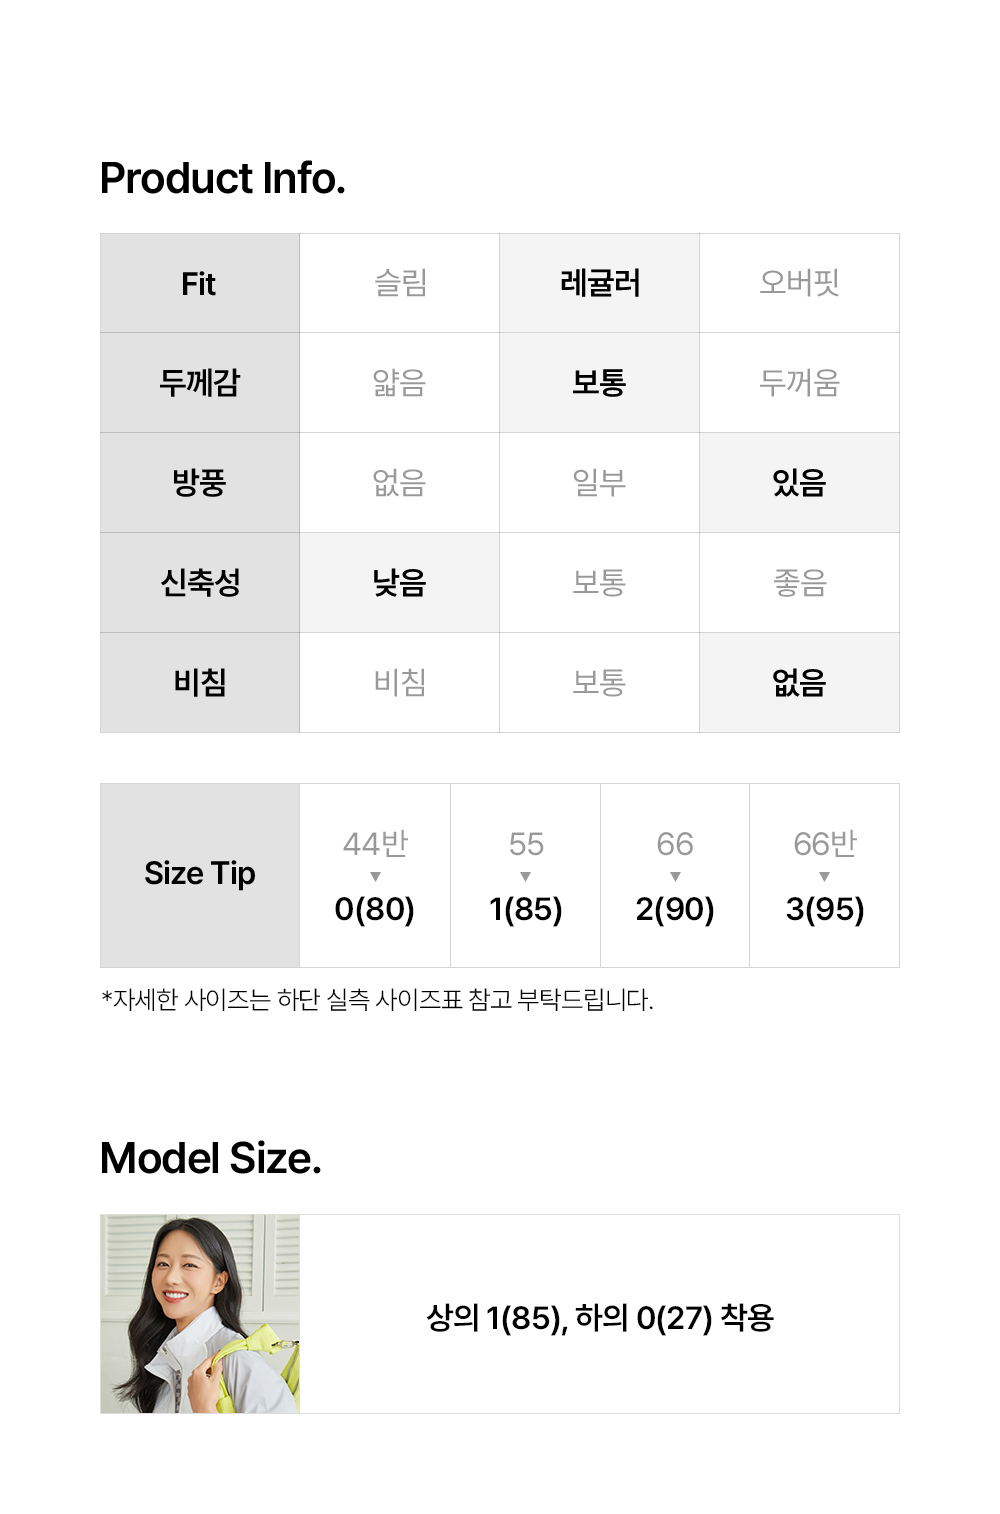Select the 슬림 fit option
This screenshot has width=1000, height=1514.
[400, 283]
